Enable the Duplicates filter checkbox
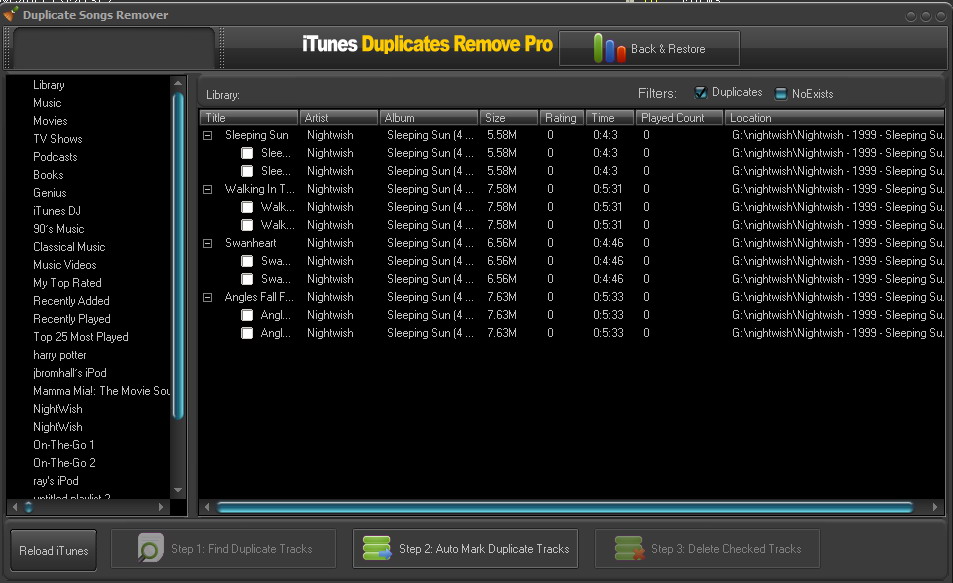Screen dimensions: 953x583 click(701, 93)
